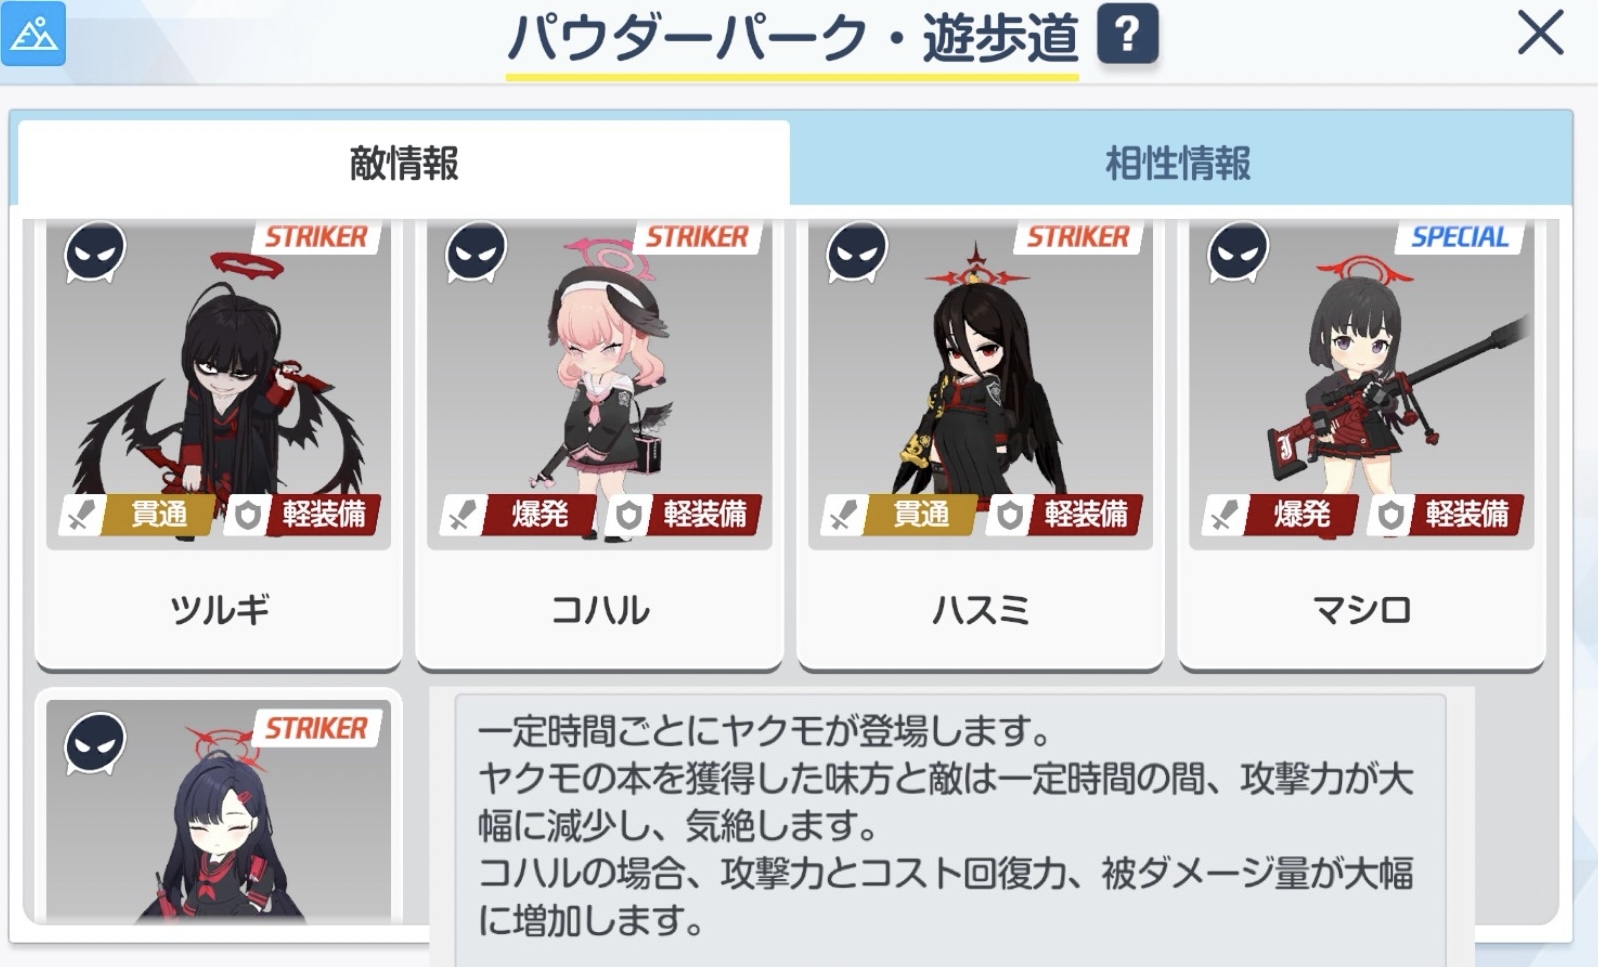Click the mountain terrain icon at top-left
1598x967 pixels.
pos(33,33)
